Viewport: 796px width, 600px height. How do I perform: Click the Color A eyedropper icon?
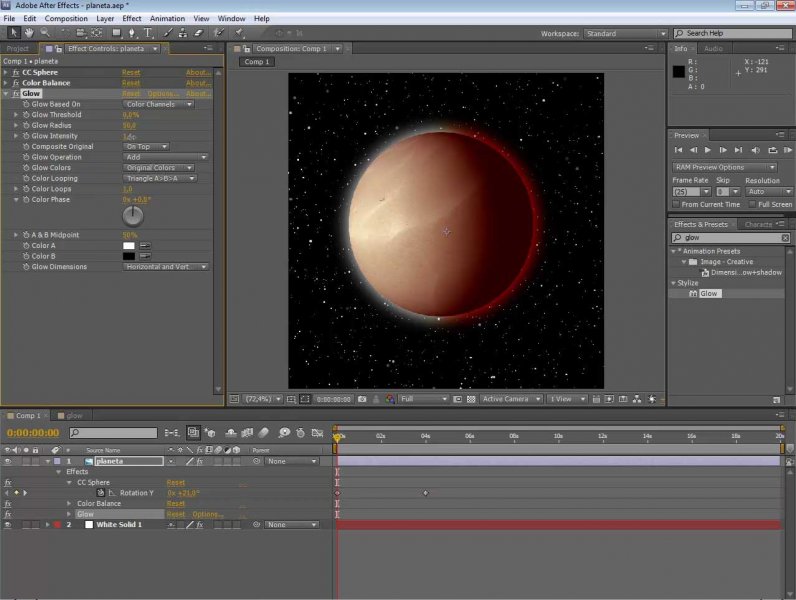[145, 245]
